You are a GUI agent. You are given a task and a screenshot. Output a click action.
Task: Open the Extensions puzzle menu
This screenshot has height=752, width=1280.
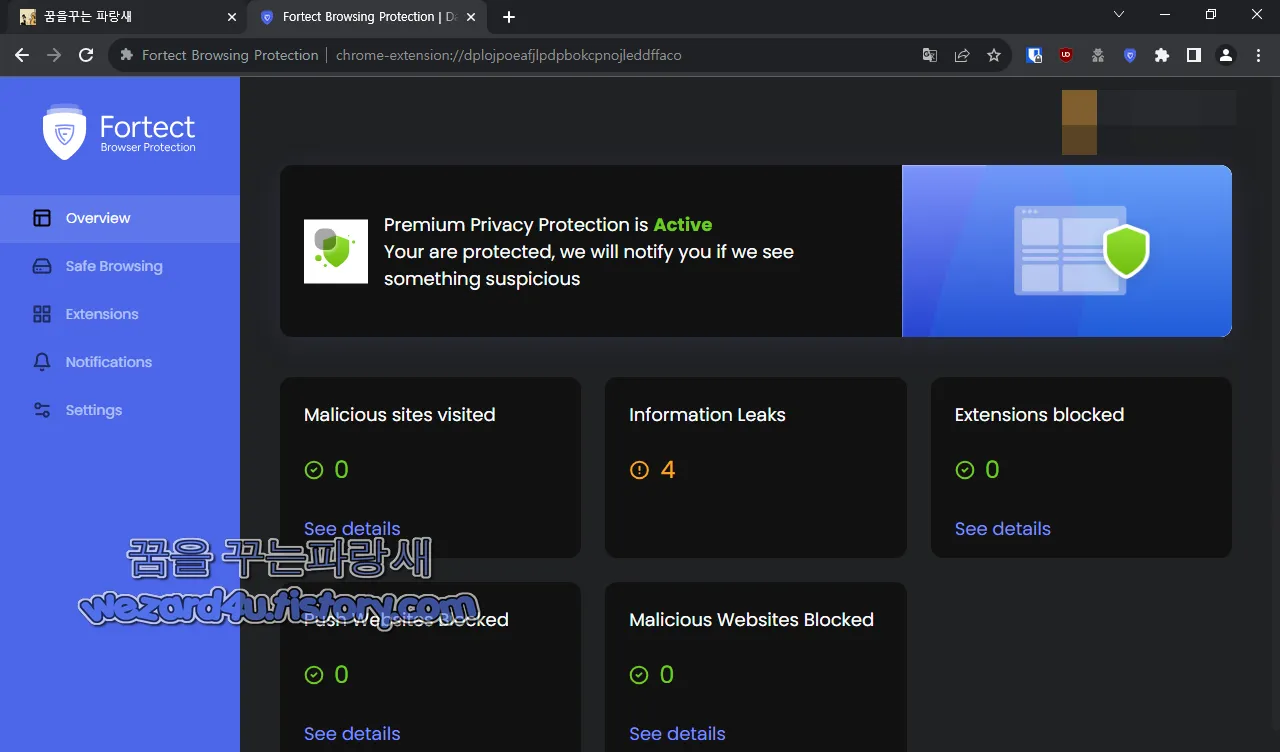(x=1162, y=55)
